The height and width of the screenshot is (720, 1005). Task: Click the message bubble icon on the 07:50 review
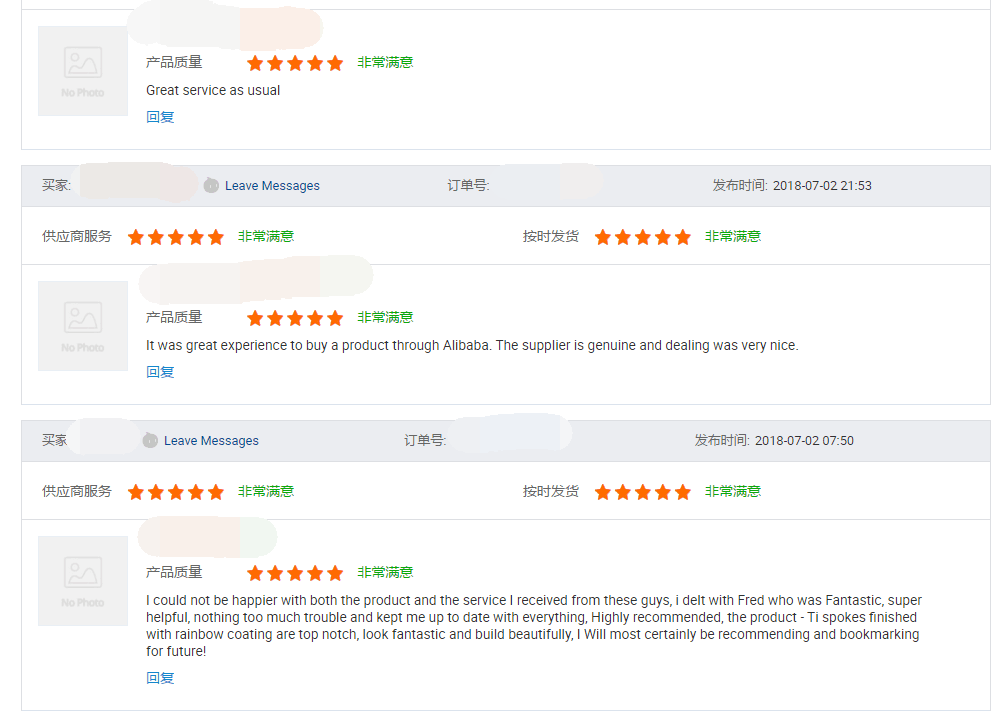(x=150, y=440)
